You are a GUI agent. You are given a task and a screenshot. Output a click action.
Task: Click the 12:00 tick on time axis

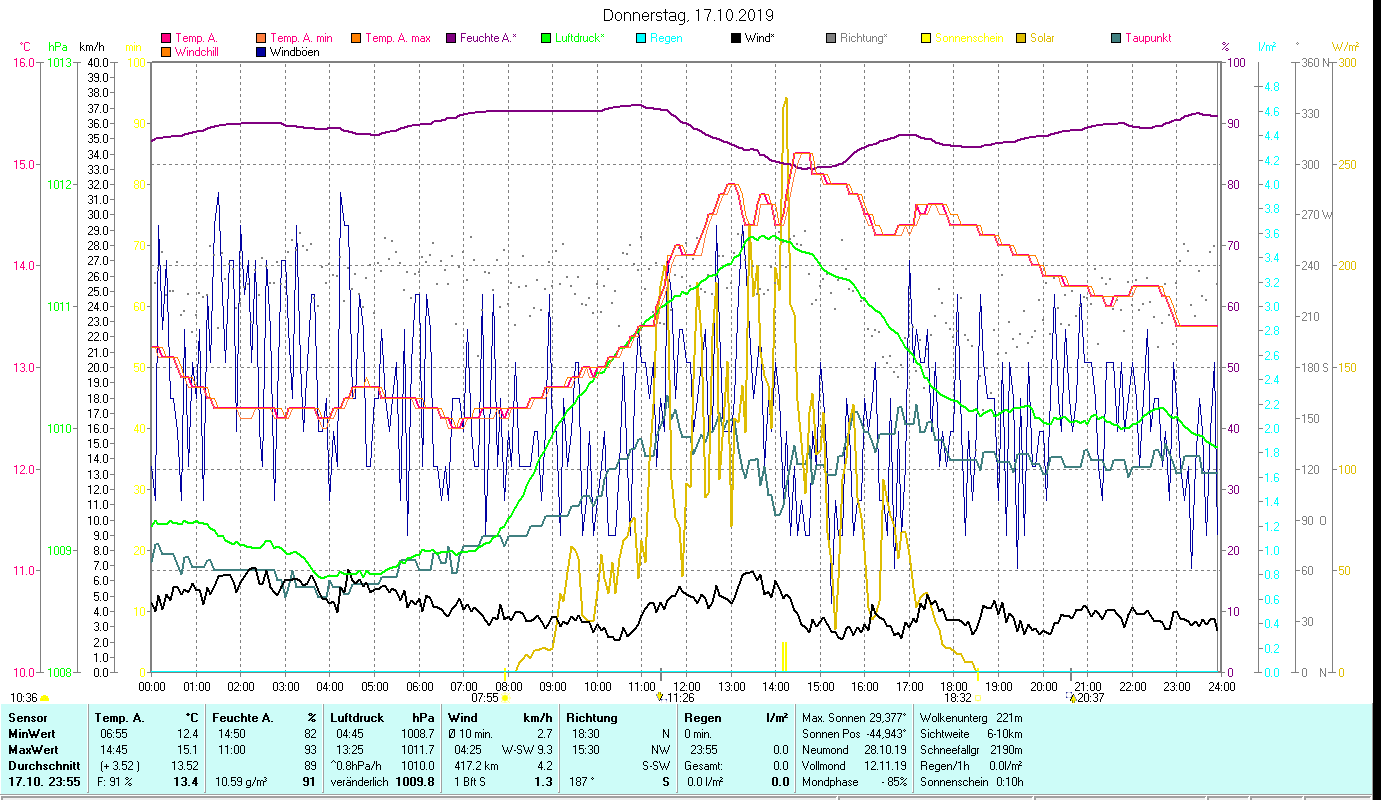click(687, 687)
